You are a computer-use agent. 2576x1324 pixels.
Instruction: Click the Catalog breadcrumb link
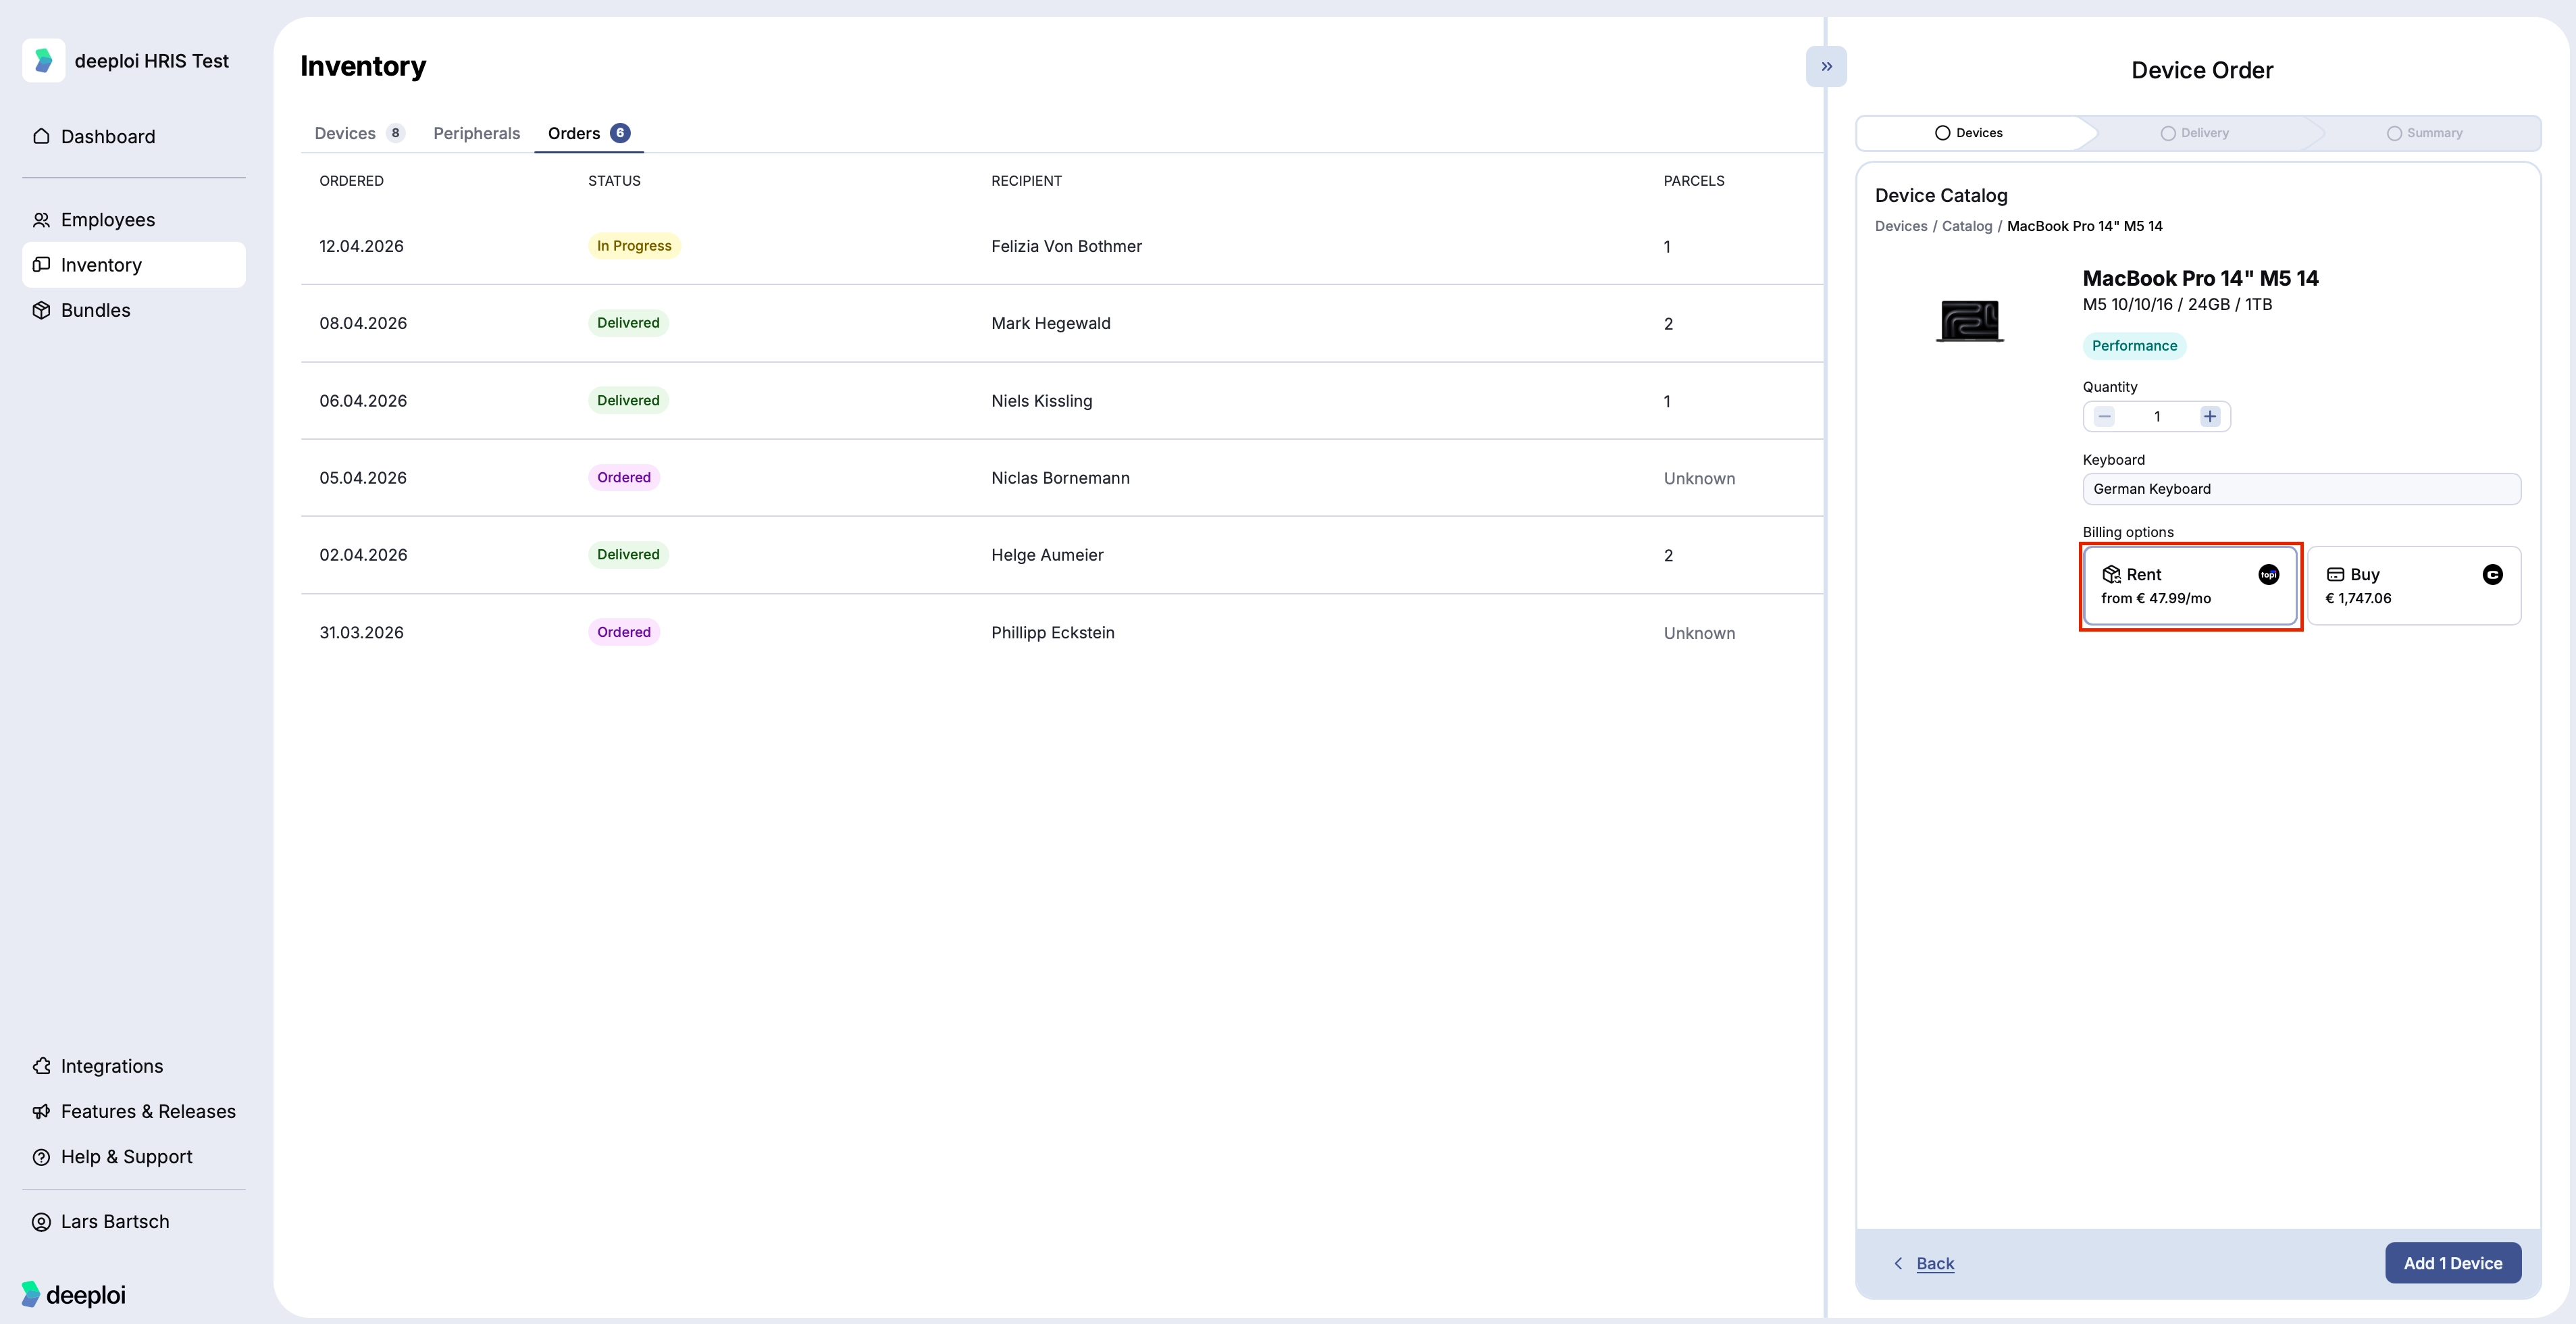click(1967, 226)
